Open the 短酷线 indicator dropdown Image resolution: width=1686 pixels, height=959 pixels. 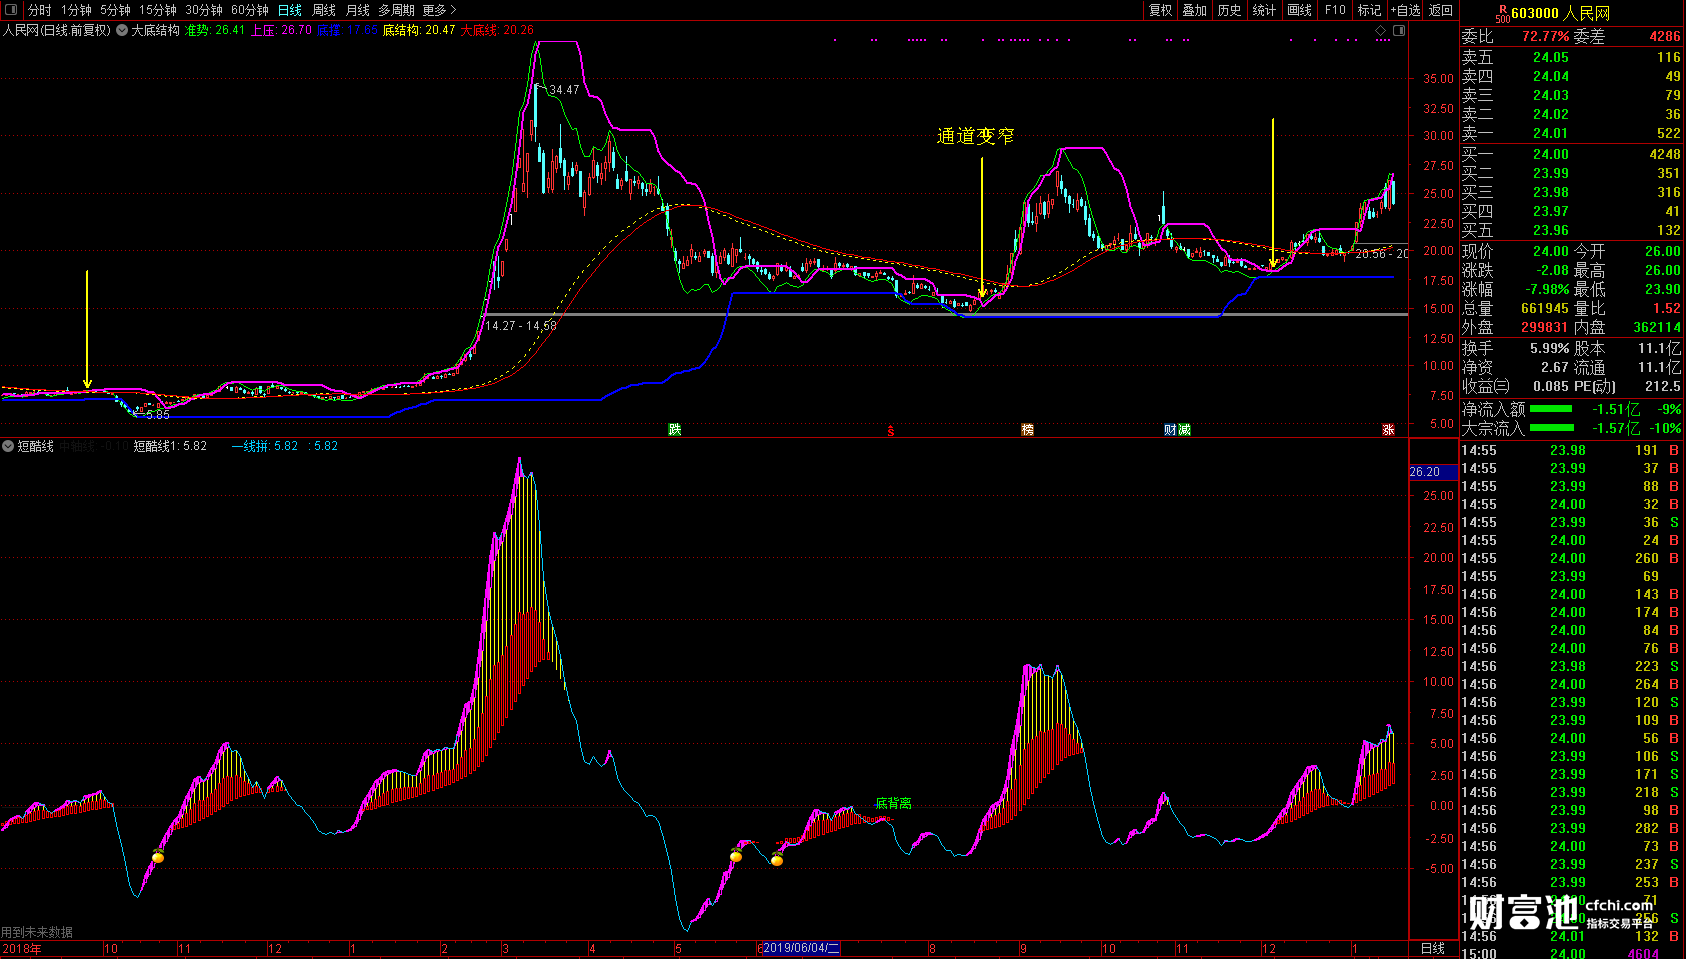(x=8, y=446)
